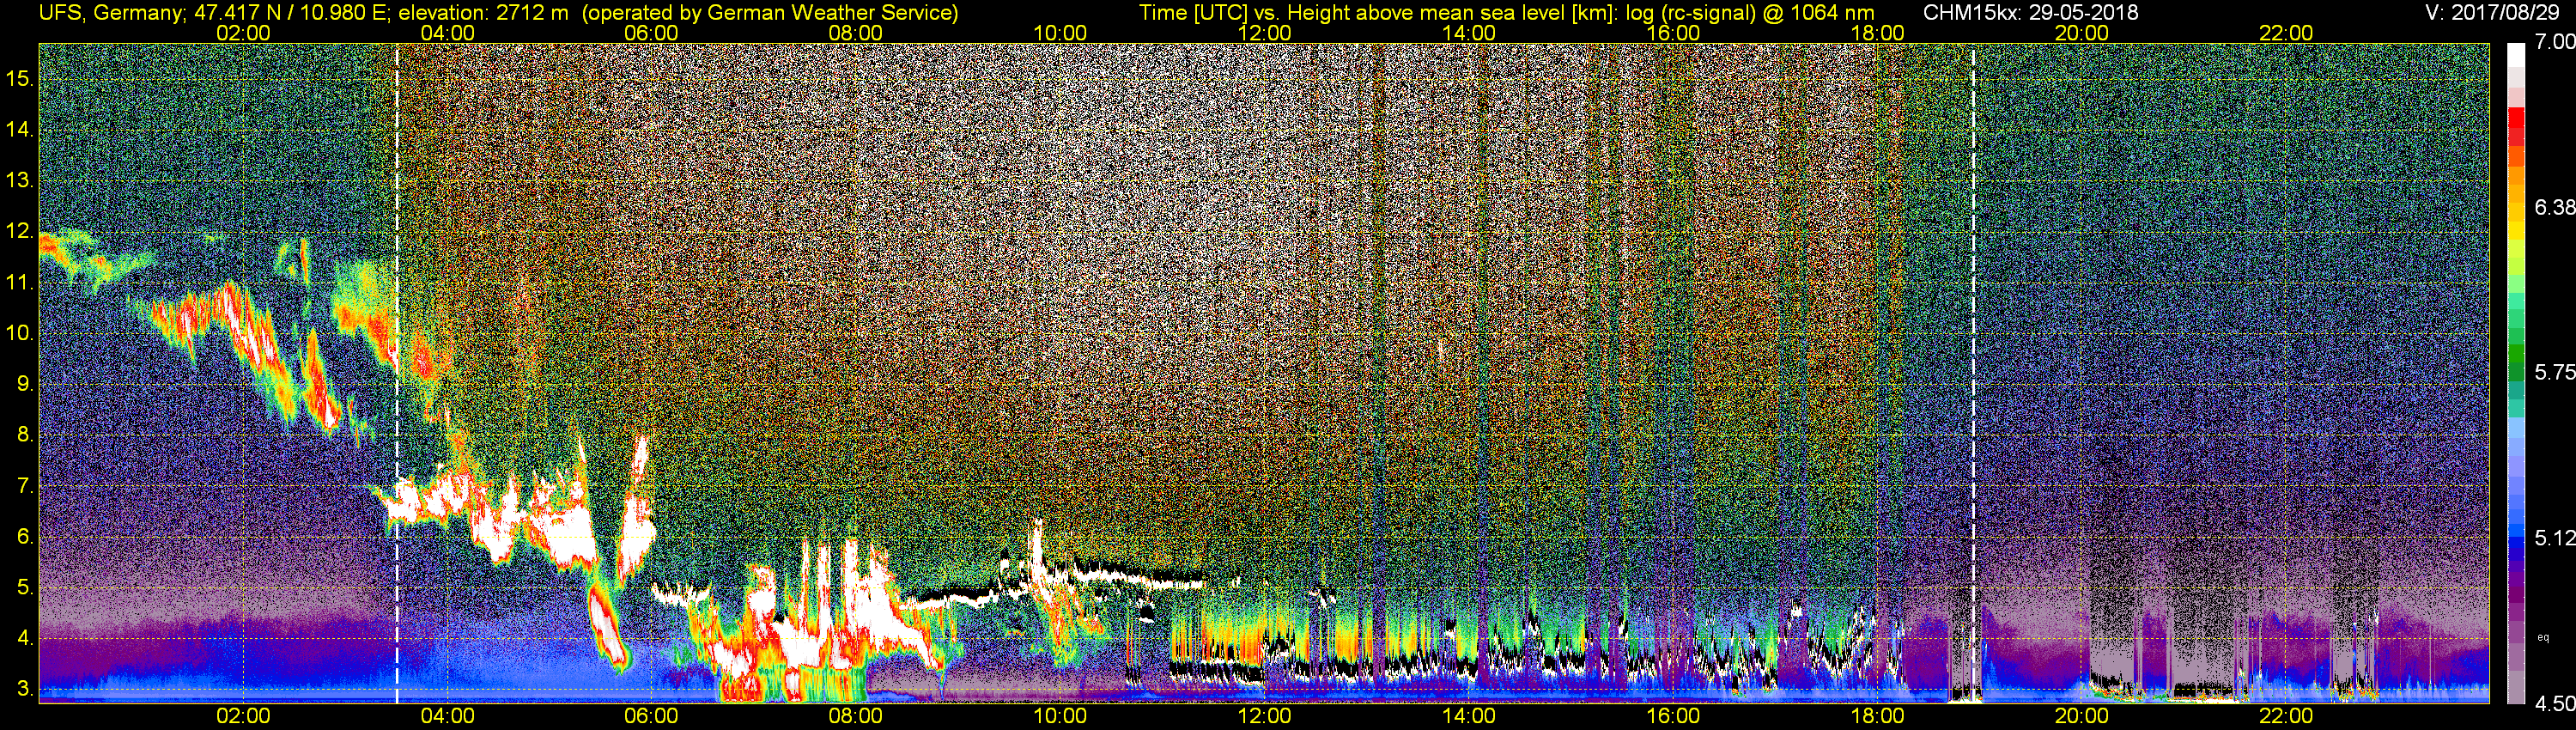Screen dimensions: 2576x730
Task: Click '12:00' on the bottom time axis
Action: pos(1264,716)
